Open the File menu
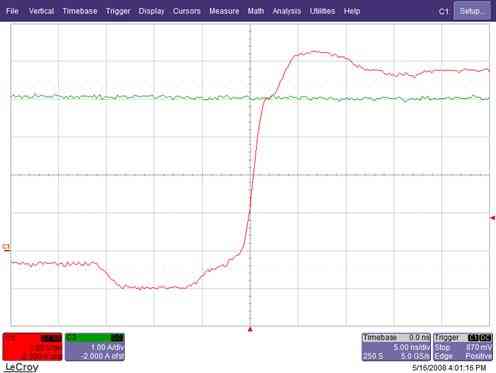Viewport: 496px width, 373px height. pos(12,11)
